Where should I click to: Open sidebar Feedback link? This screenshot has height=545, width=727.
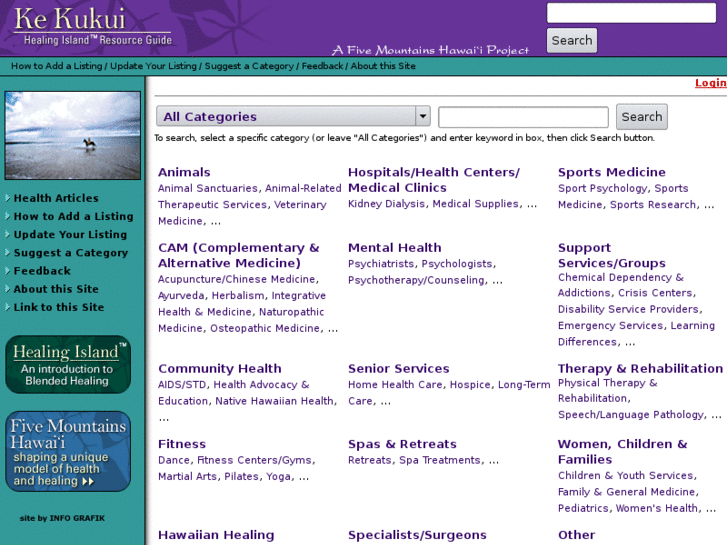click(x=42, y=271)
